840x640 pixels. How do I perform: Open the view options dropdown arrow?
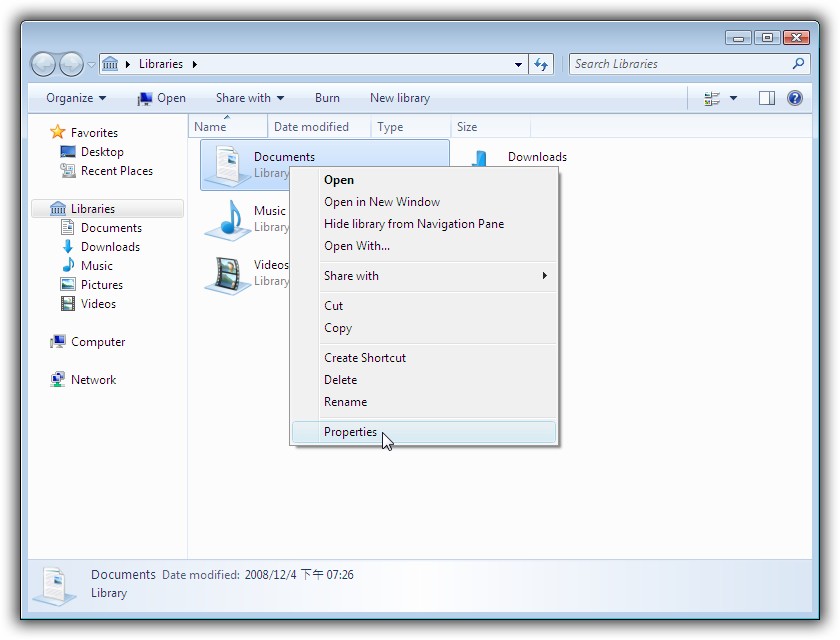point(733,98)
